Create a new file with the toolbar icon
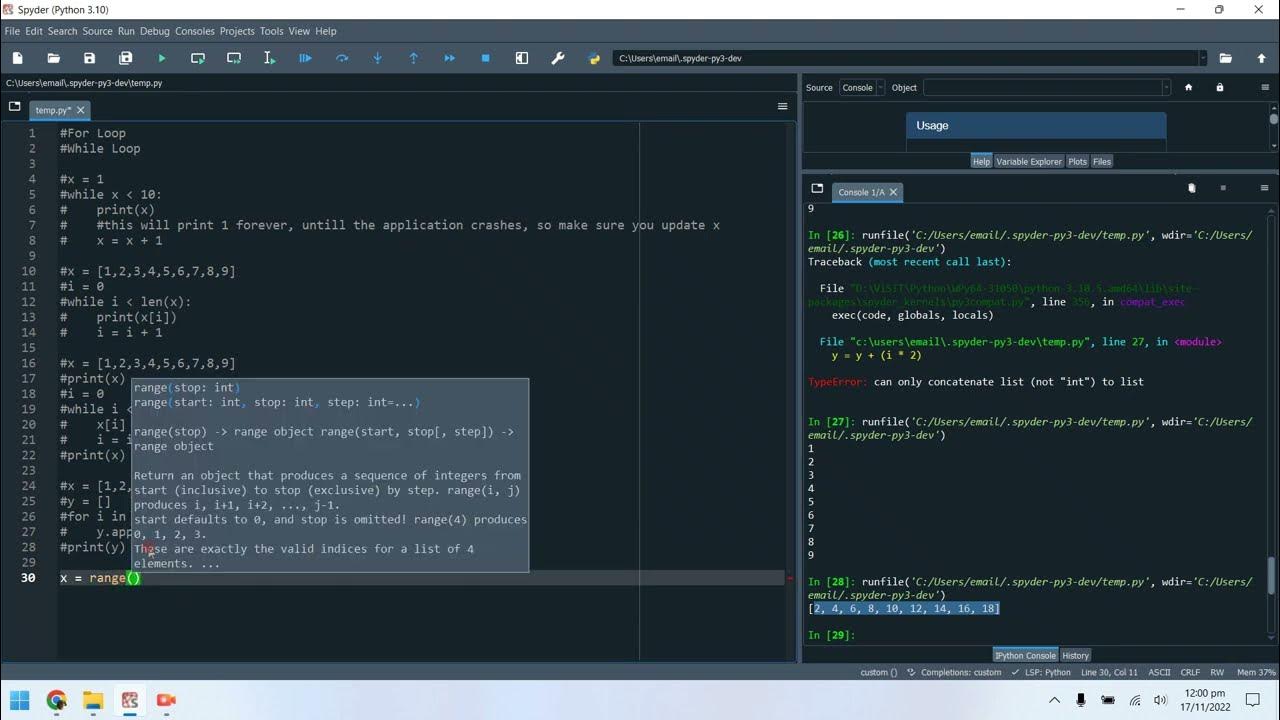Viewport: 1280px width, 720px height. click(17, 58)
